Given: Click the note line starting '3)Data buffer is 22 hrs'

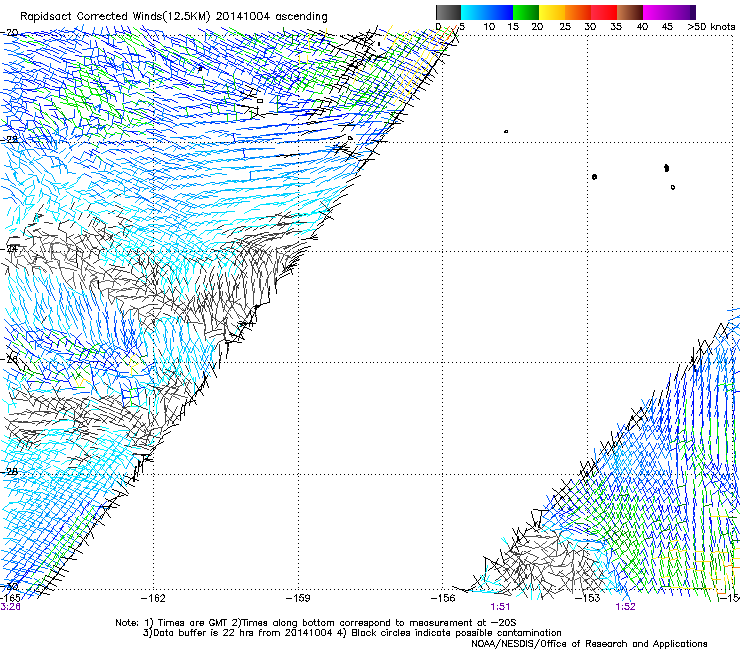Looking at the screenshot, I should point(352,633).
